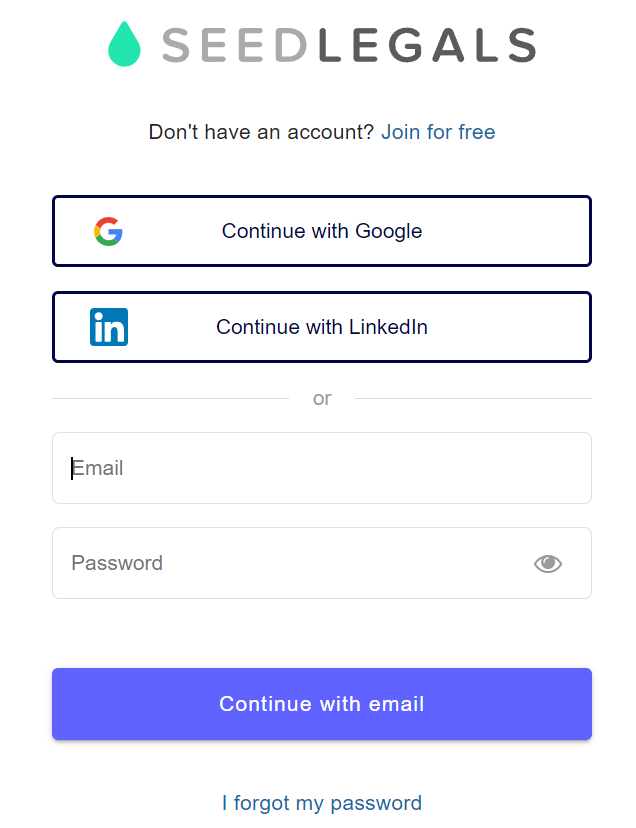The height and width of the screenshot is (828, 636).
Task: Sign in via "Continue with LinkedIn" button
Action: (x=322, y=327)
